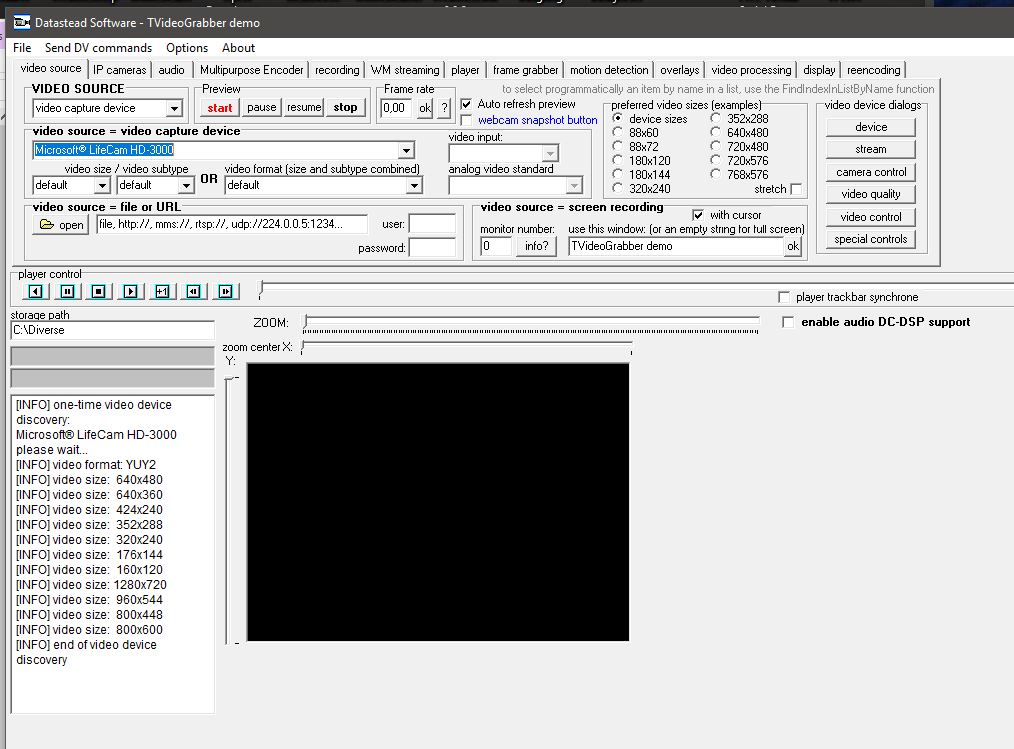Click the fast forward player control icon

click(x=225, y=292)
